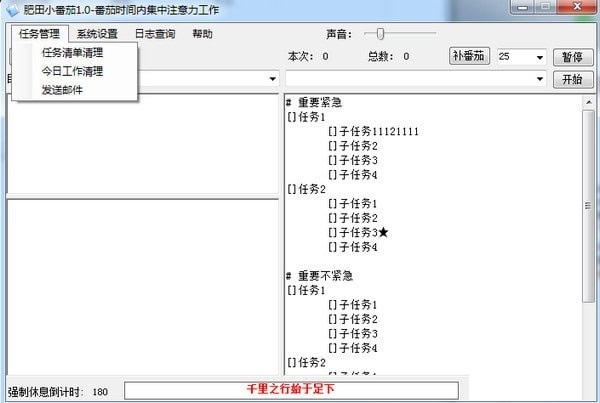
Task: Click the 本次 count value
Action: (325, 57)
